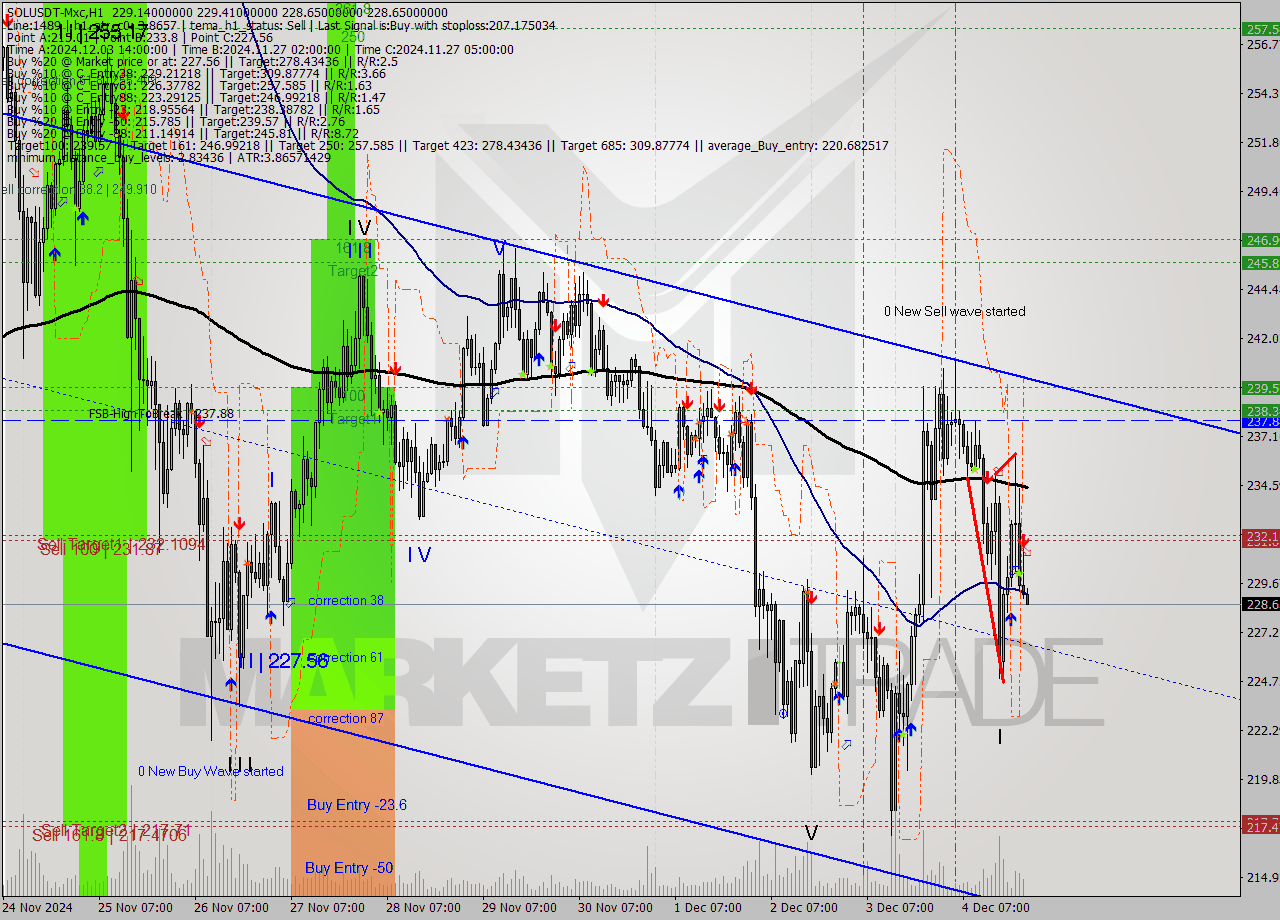Click the 'Sell 161.8 | 217.4706' label
The height and width of the screenshot is (920, 1280).
109,835
